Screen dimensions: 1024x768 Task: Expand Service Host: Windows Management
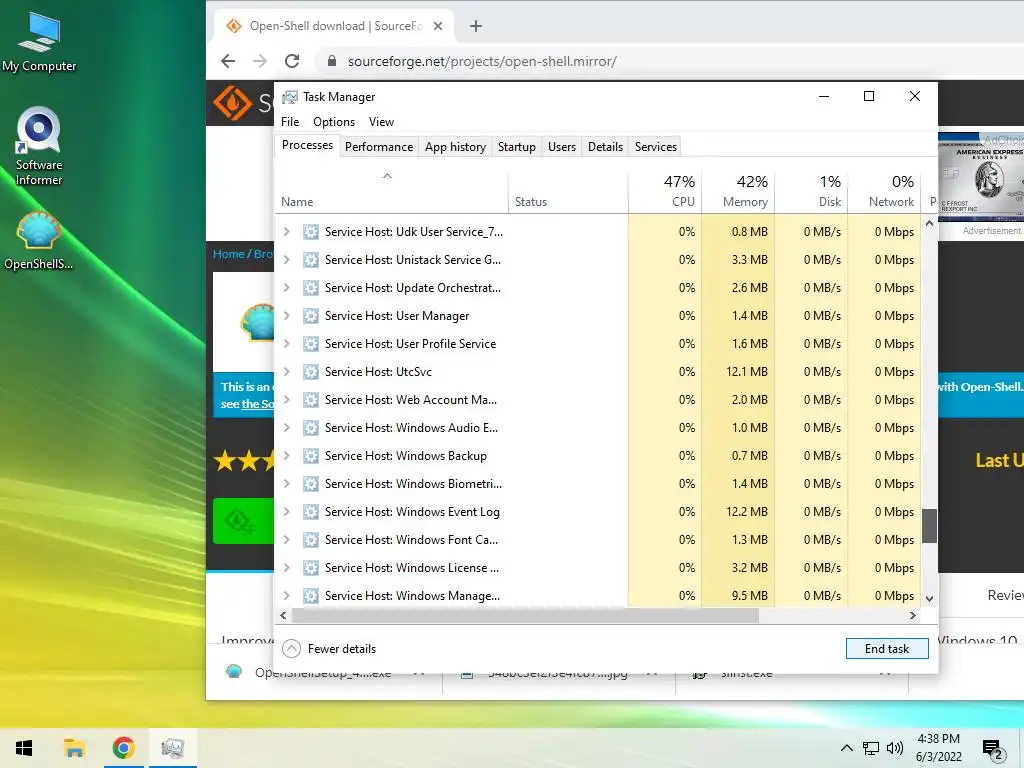(x=286, y=596)
